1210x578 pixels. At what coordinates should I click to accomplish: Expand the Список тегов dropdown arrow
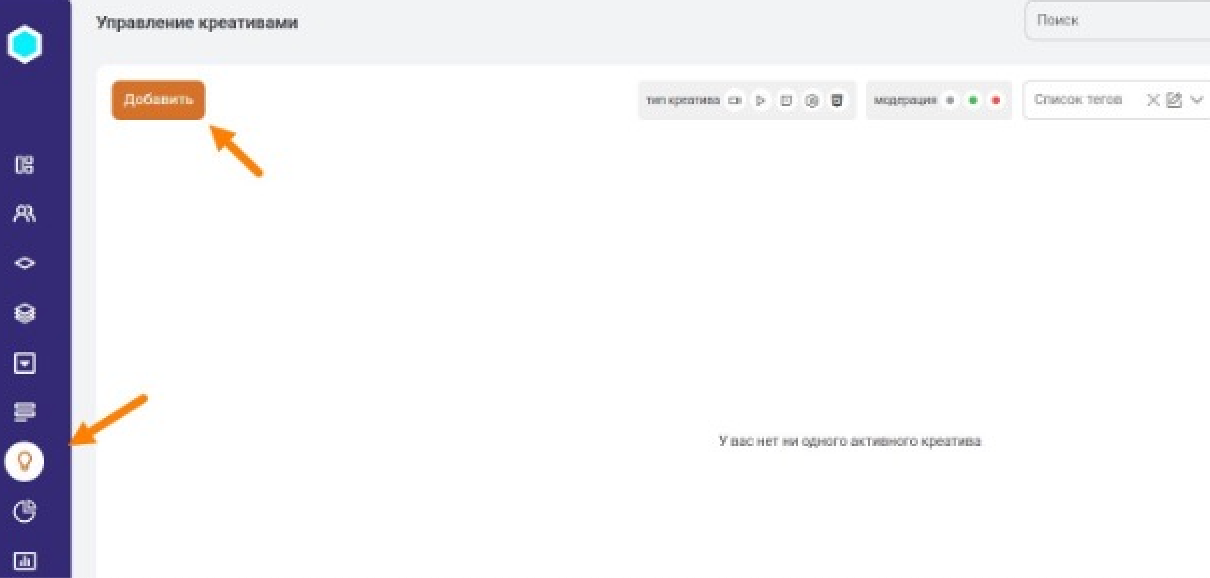pyautogui.click(x=1196, y=100)
